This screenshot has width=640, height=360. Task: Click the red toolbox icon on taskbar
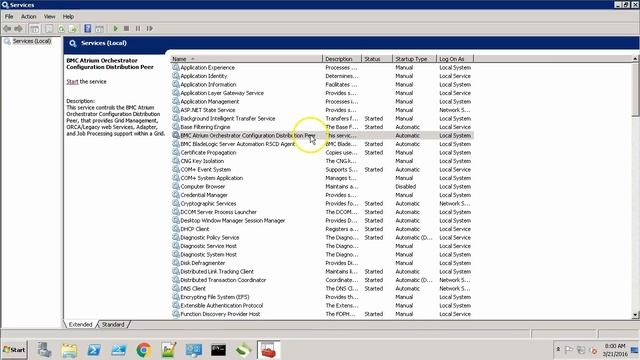tap(269, 350)
